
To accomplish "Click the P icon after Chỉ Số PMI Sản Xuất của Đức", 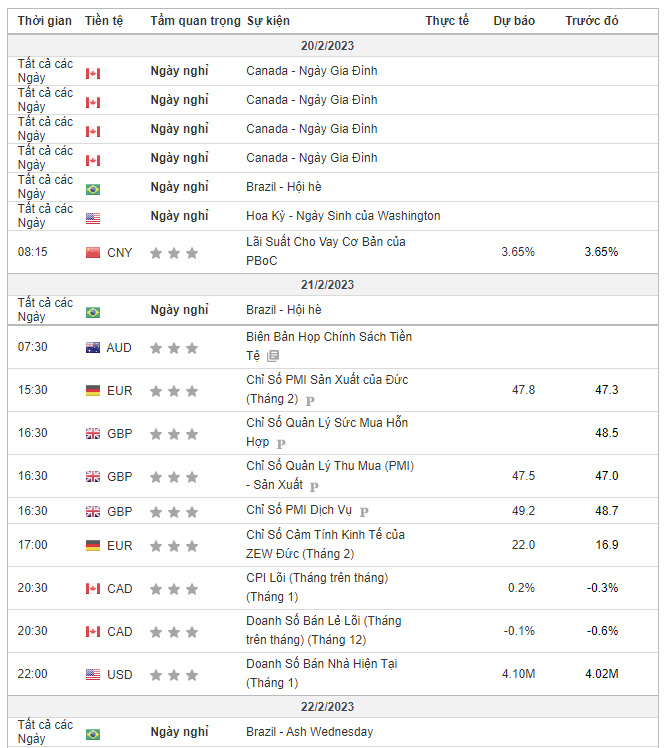I will click(310, 400).
